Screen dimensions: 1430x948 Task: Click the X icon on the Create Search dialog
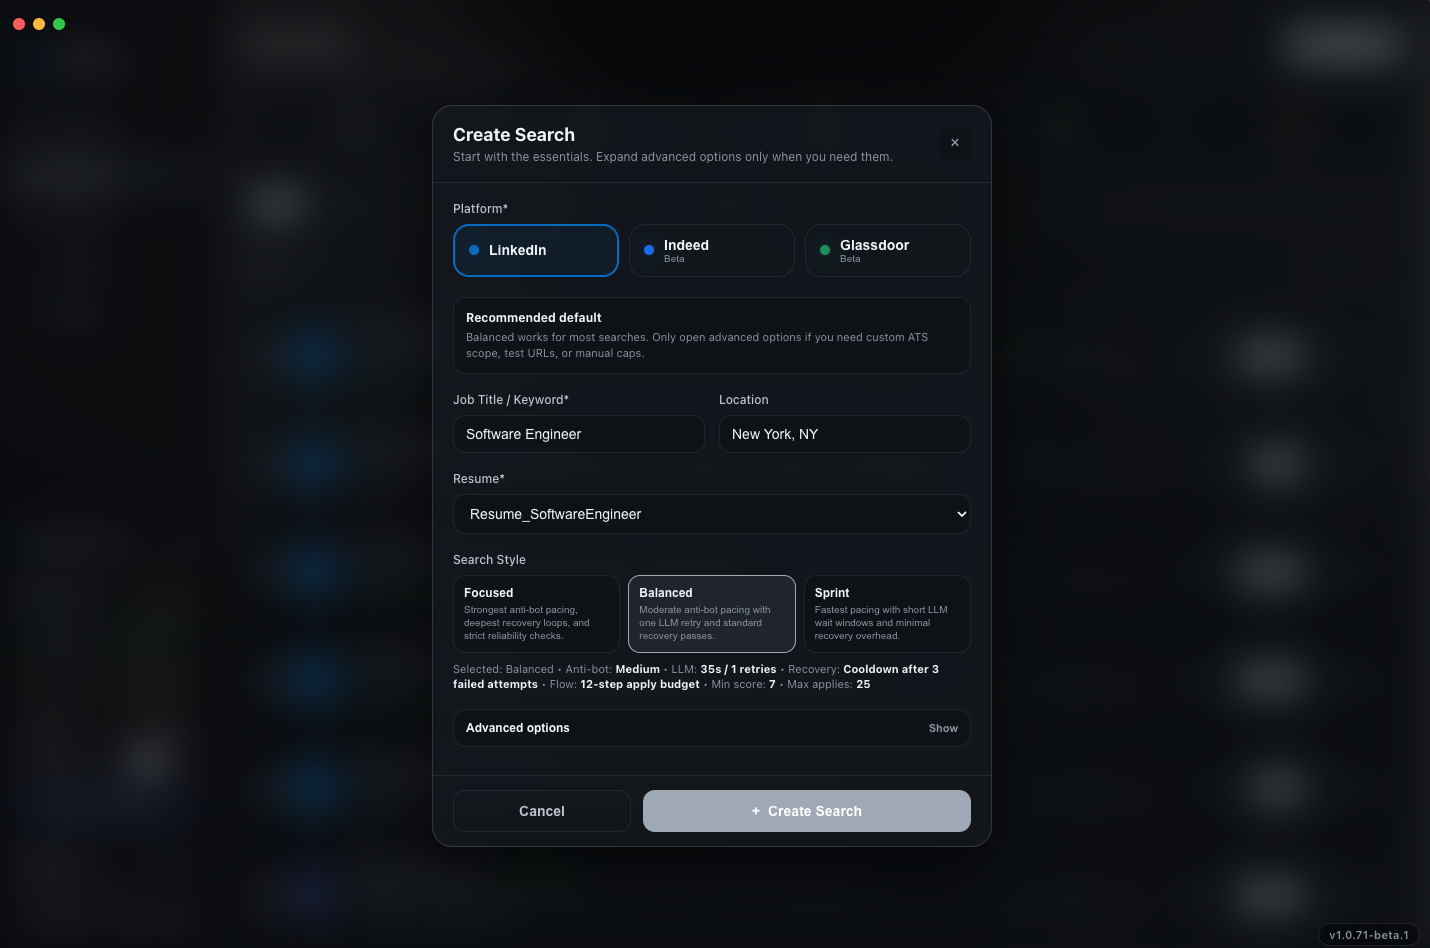click(x=954, y=143)
